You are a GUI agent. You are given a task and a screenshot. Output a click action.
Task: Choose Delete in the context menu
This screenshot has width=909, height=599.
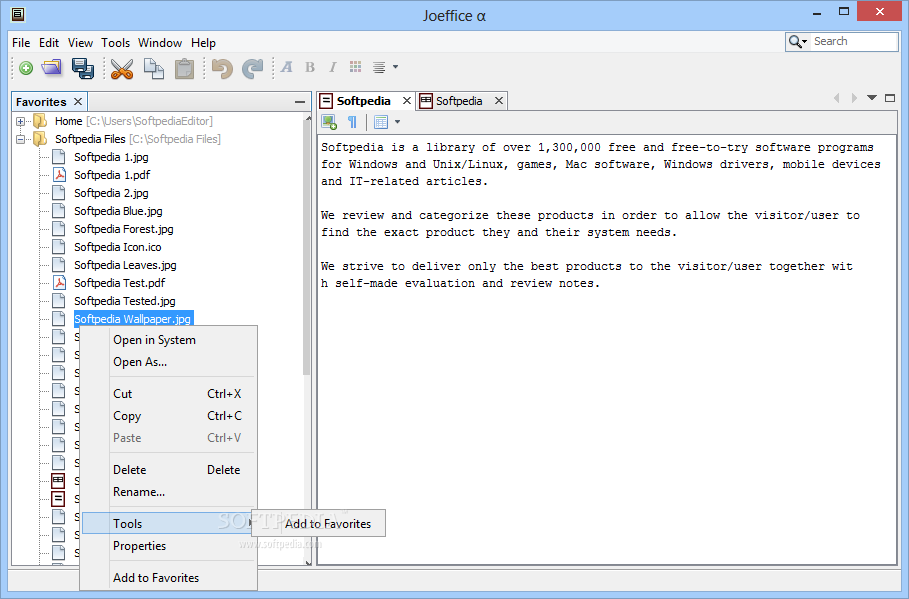point(168,470)
